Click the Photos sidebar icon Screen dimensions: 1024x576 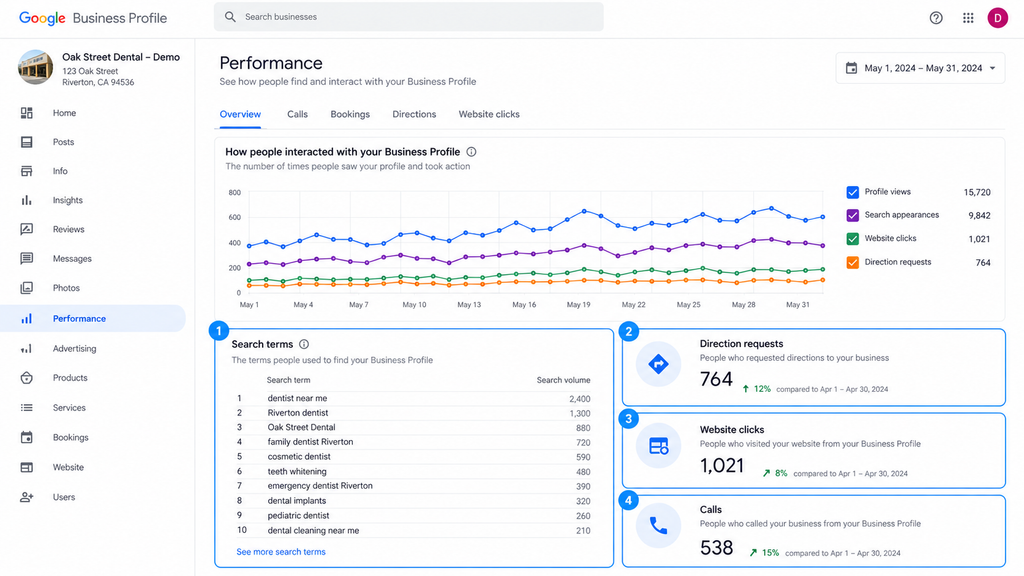pyautogui.click(x=27, y=288)
